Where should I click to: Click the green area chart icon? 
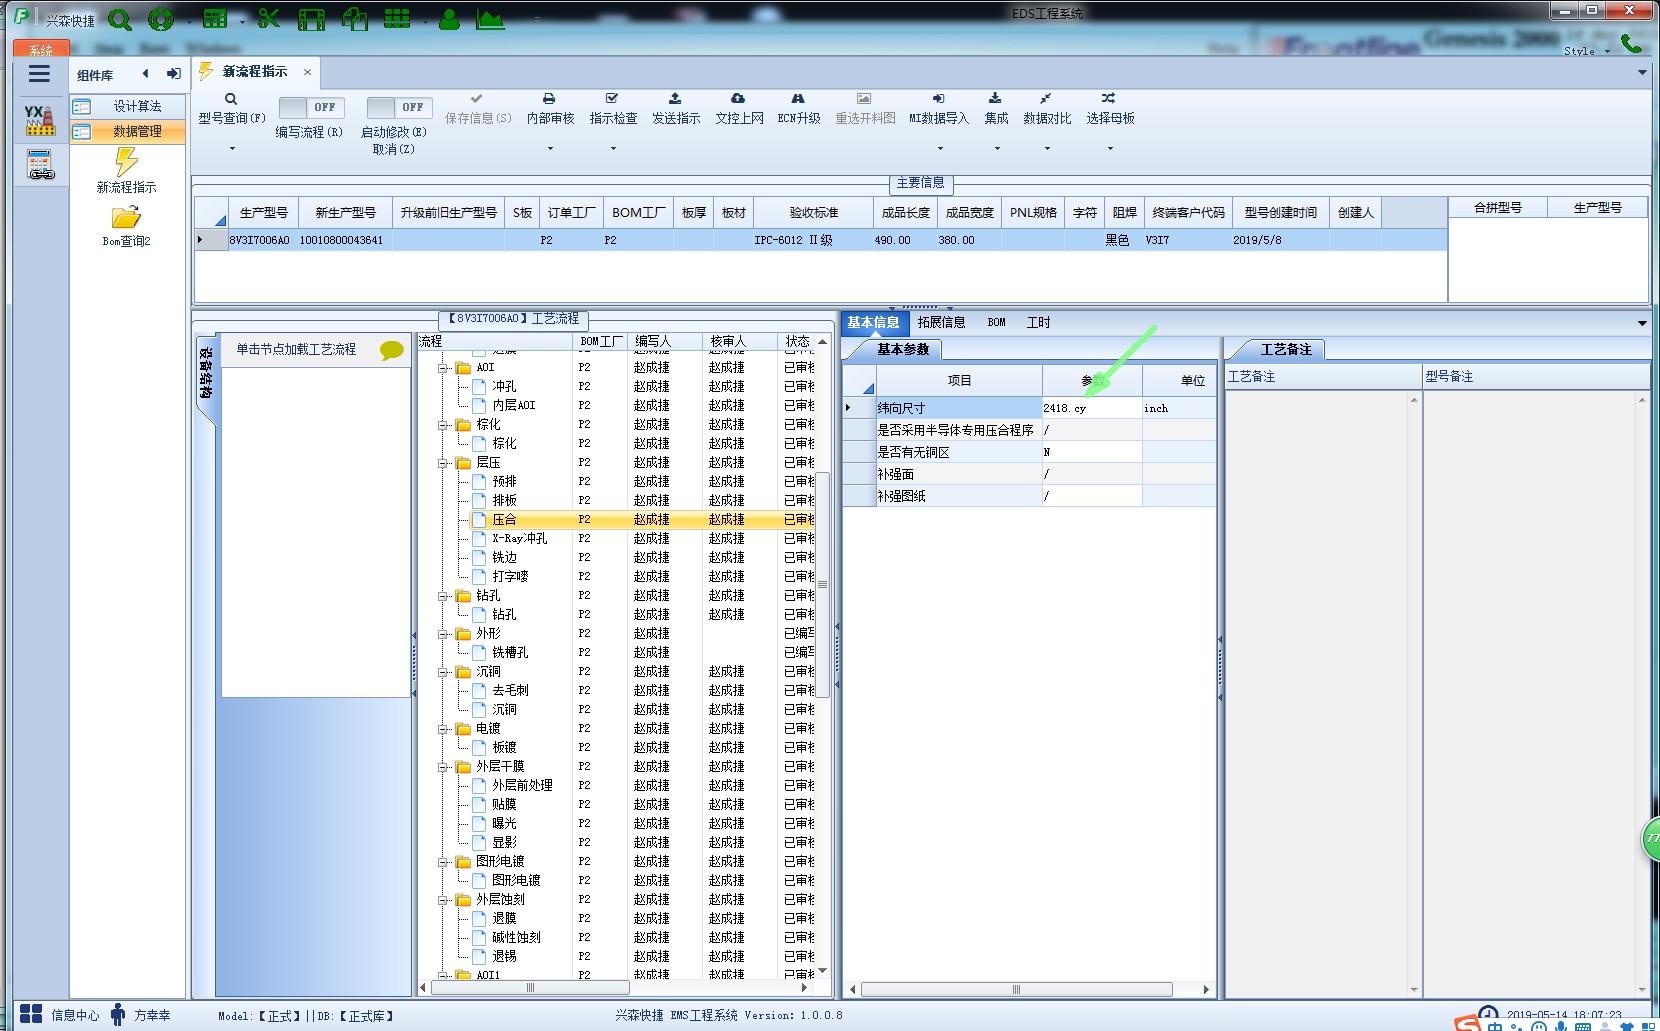point(490,19)
